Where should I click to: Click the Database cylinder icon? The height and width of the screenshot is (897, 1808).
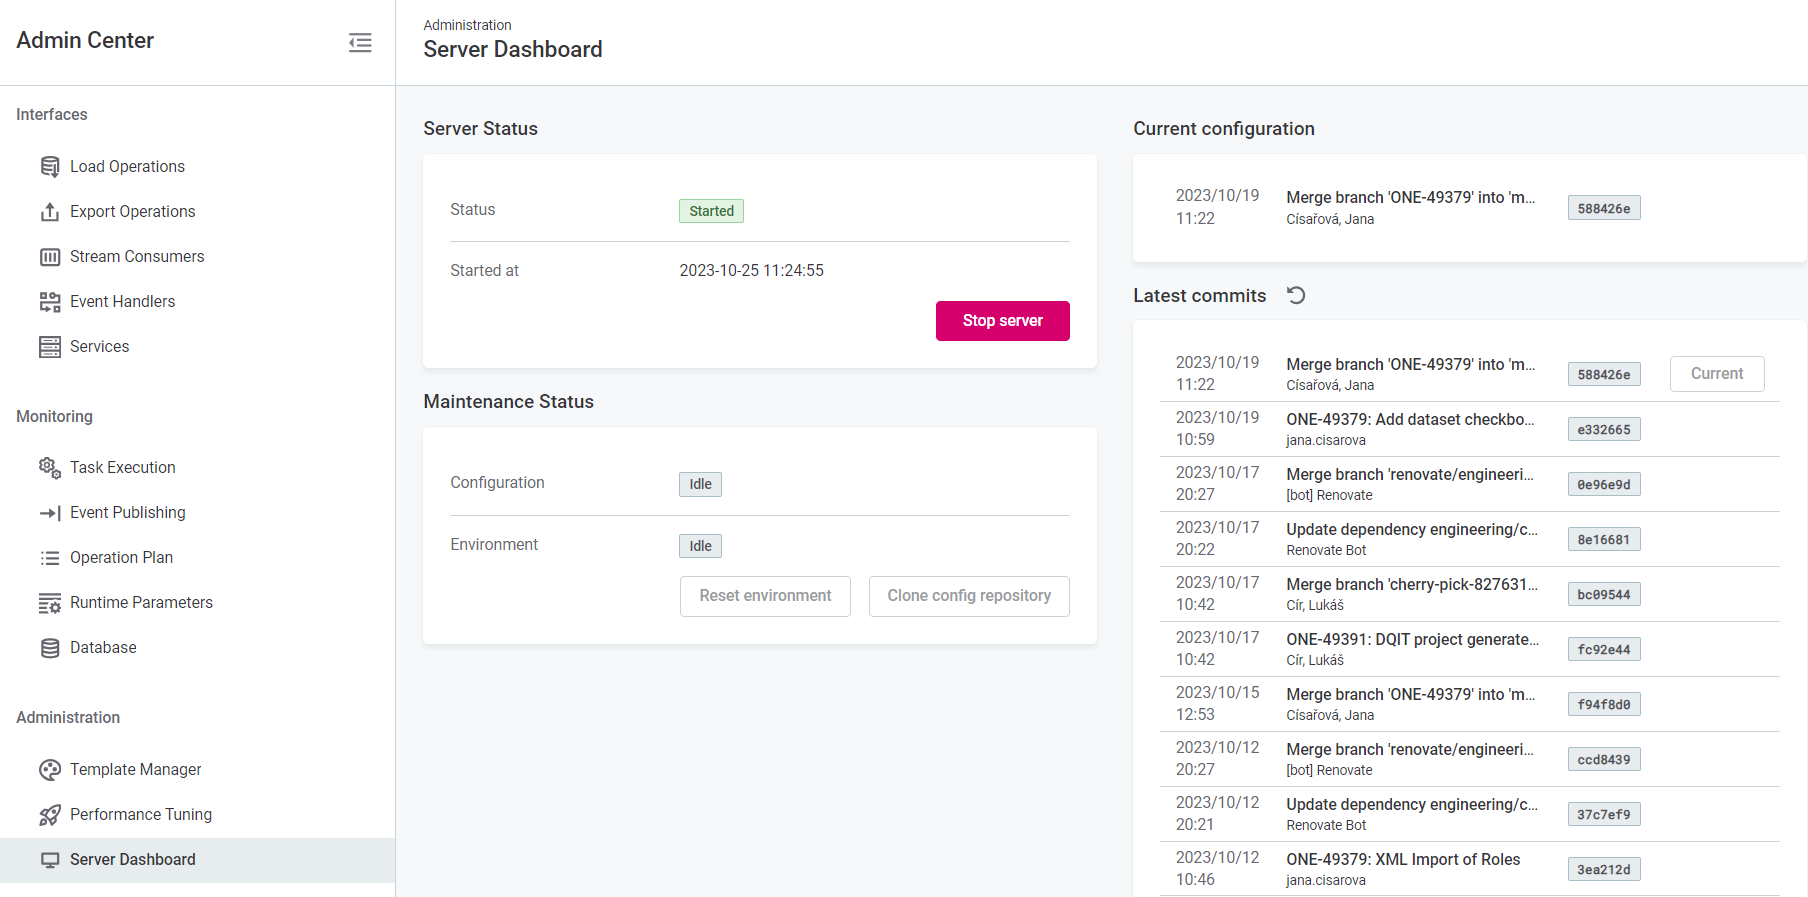point(49,648)
